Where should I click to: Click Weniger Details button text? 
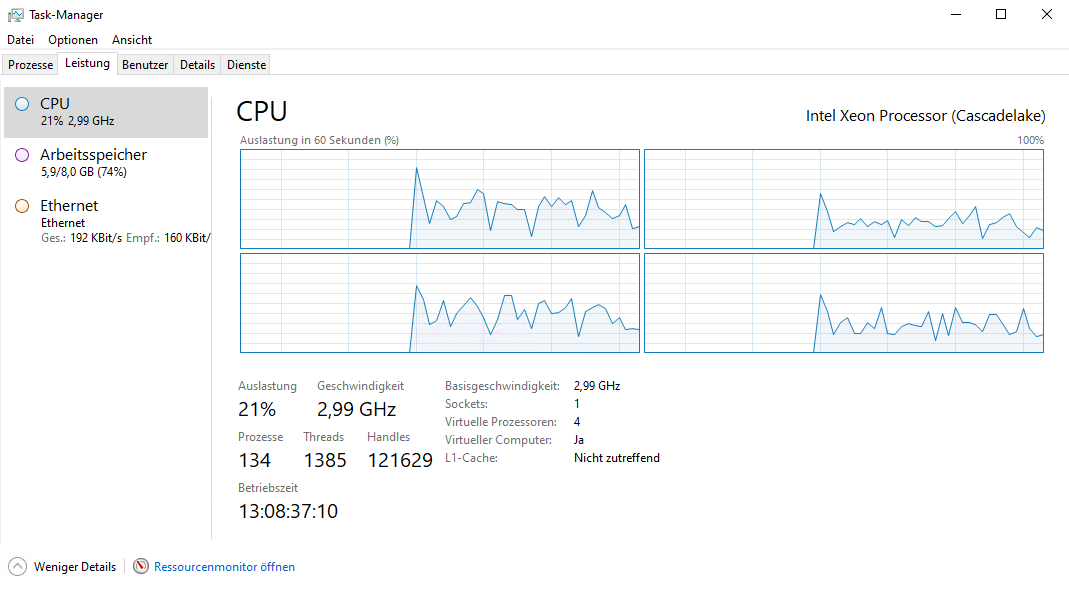click(75, 567)
